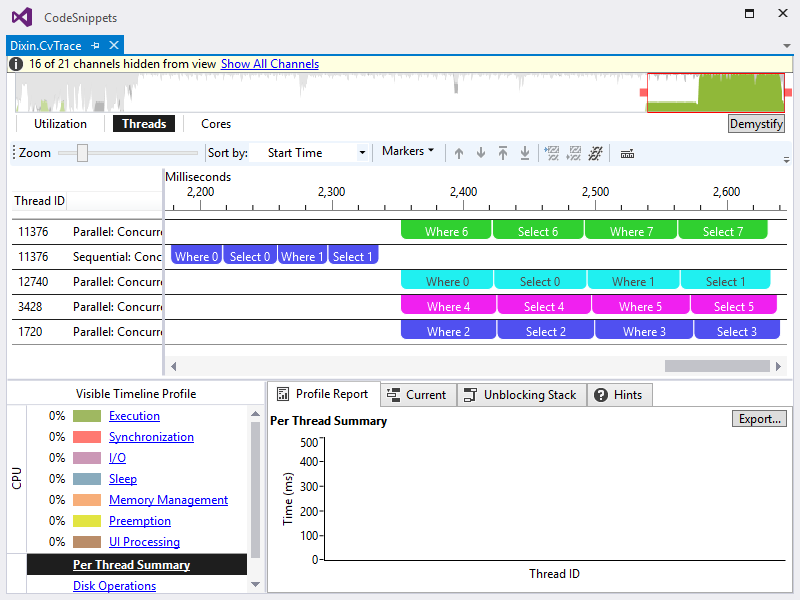Click the Zoom slider handle
Screen dimensions: 800x600
click(x=82, y=153)
